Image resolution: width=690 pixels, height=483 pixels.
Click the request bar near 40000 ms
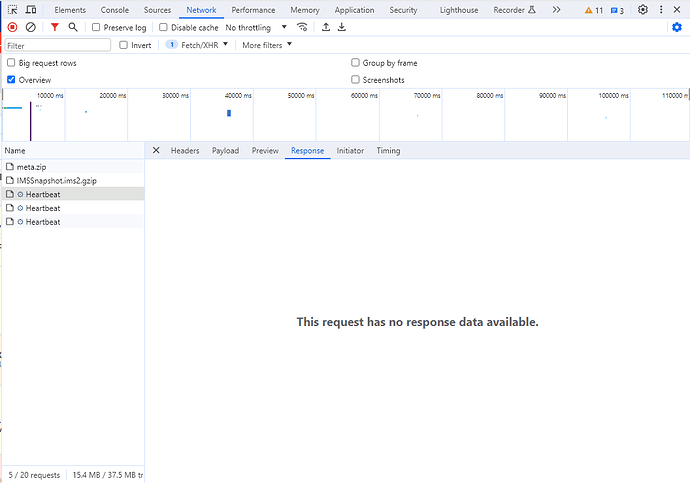[229, 113]
